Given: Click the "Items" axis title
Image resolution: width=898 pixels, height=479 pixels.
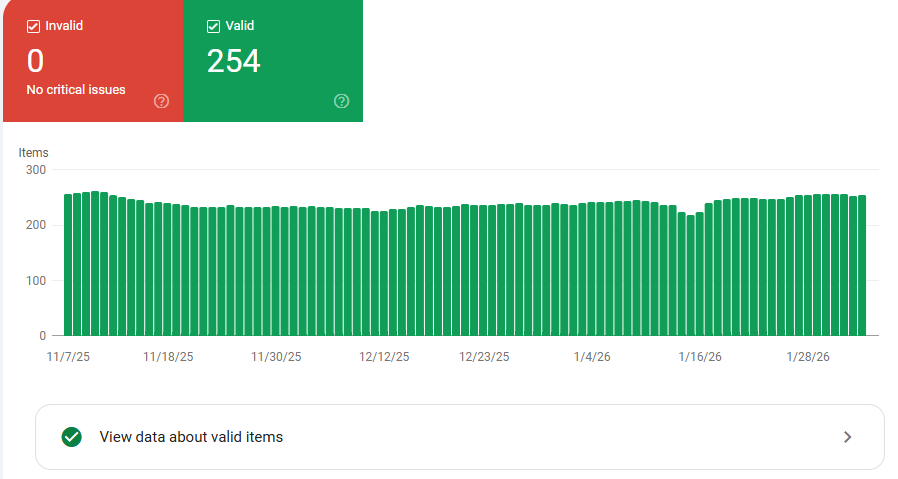Looking at the screenshot, I should (34, 153).
